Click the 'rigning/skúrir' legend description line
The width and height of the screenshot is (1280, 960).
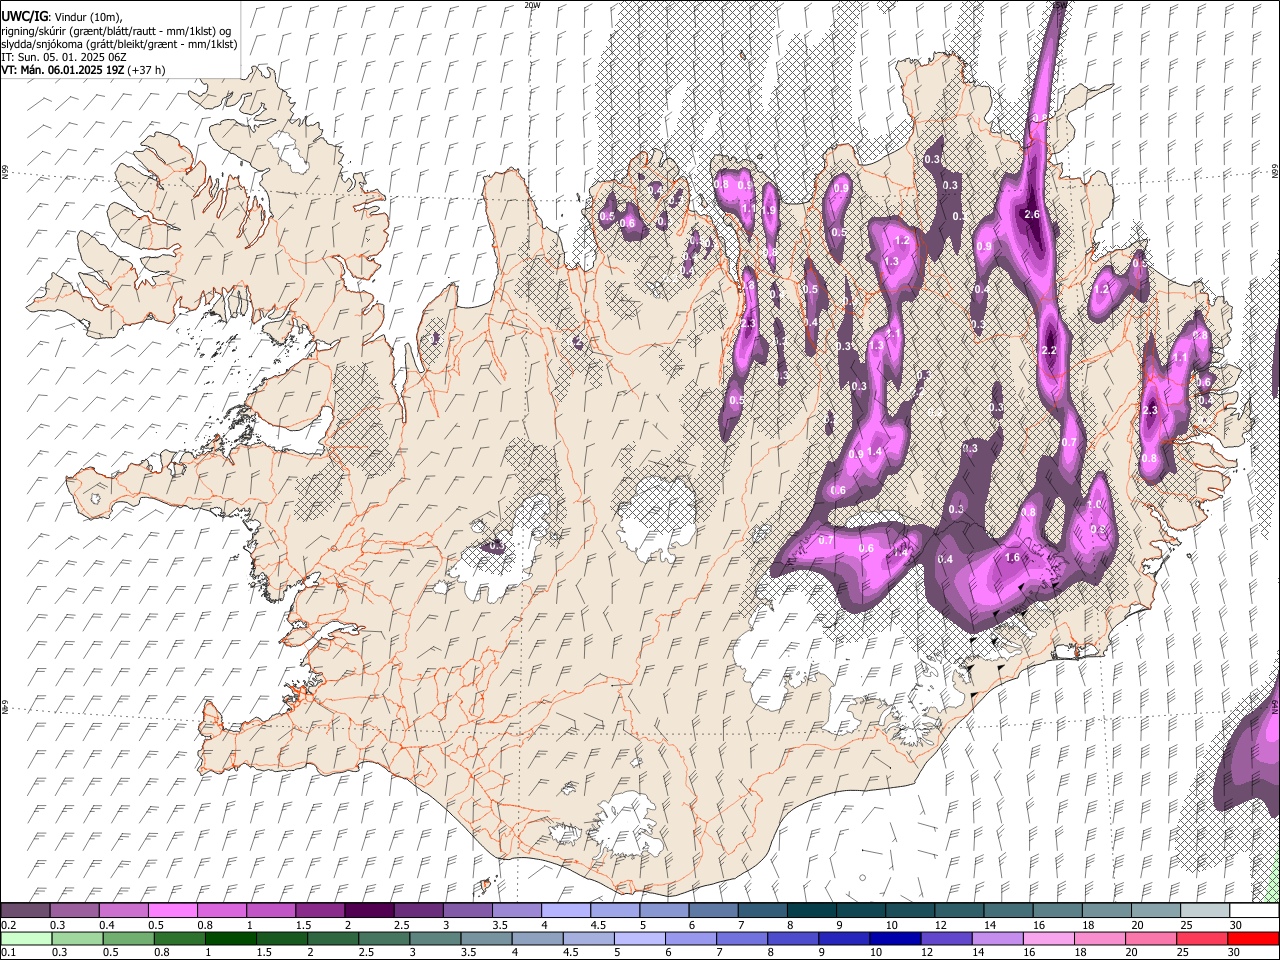(116, 31)
